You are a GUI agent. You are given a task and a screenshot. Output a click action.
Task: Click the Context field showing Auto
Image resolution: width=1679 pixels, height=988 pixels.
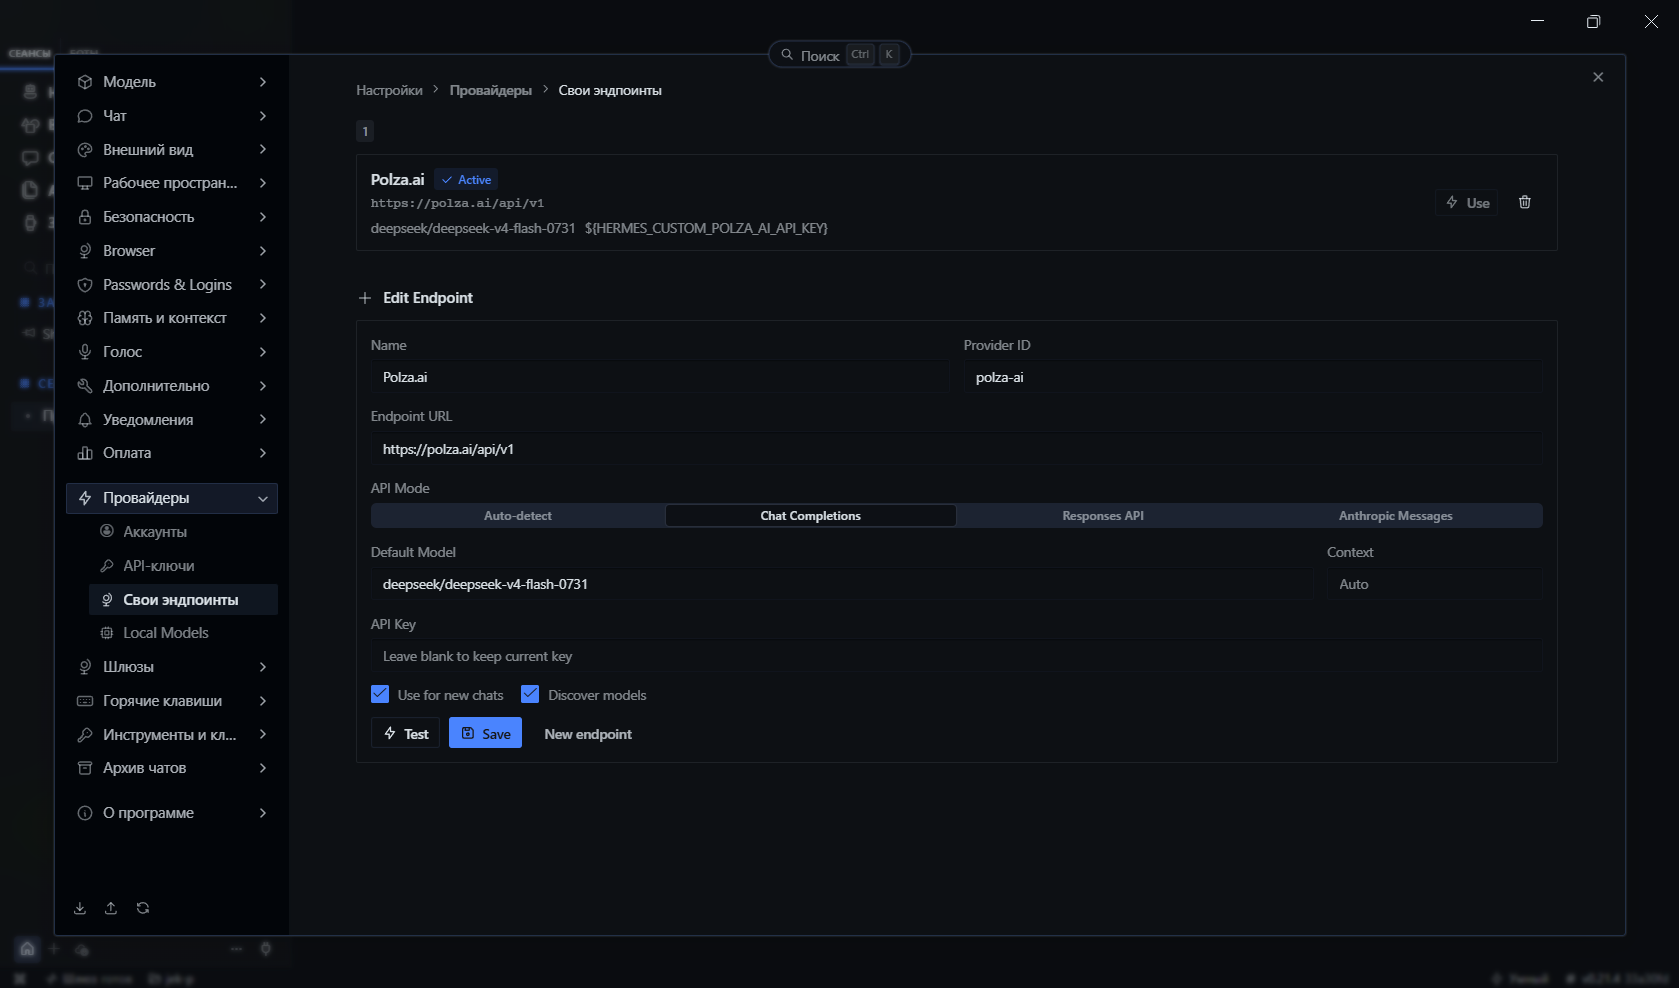click(x=1434, y=584)
